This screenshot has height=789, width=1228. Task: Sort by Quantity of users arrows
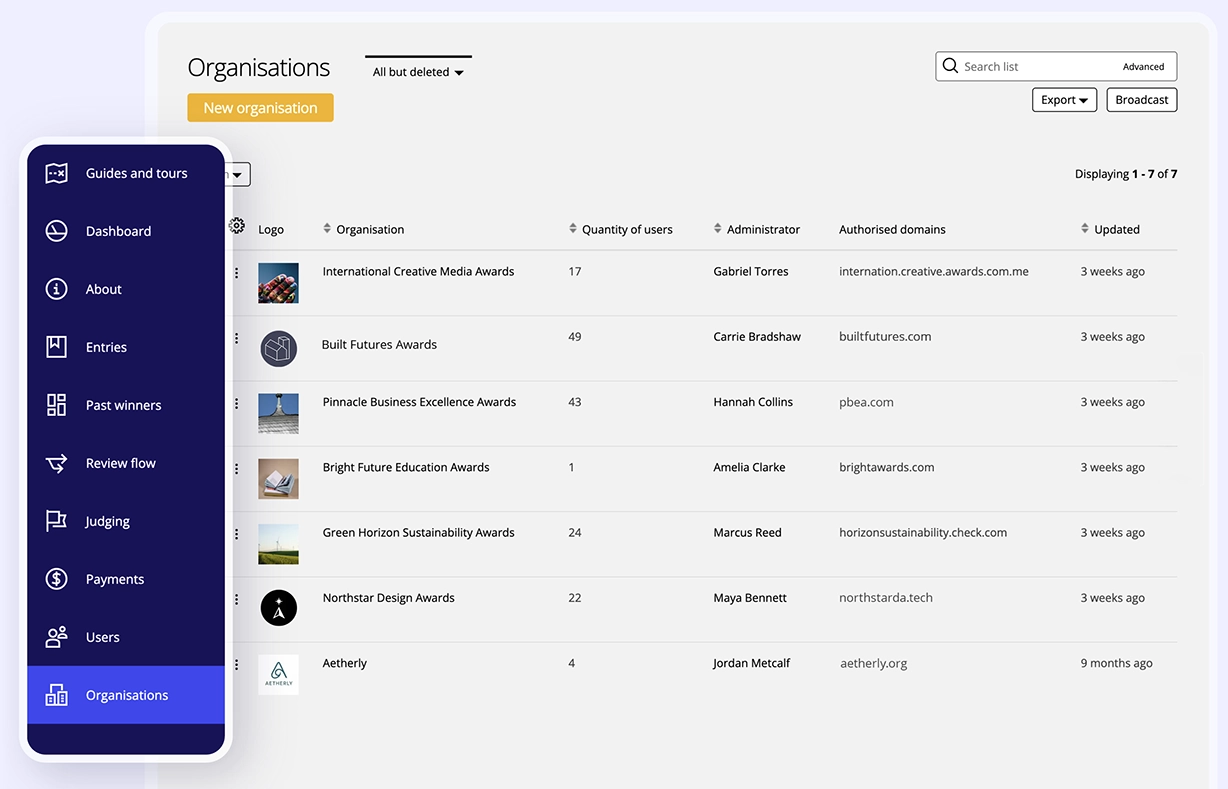tap(573, 229)
